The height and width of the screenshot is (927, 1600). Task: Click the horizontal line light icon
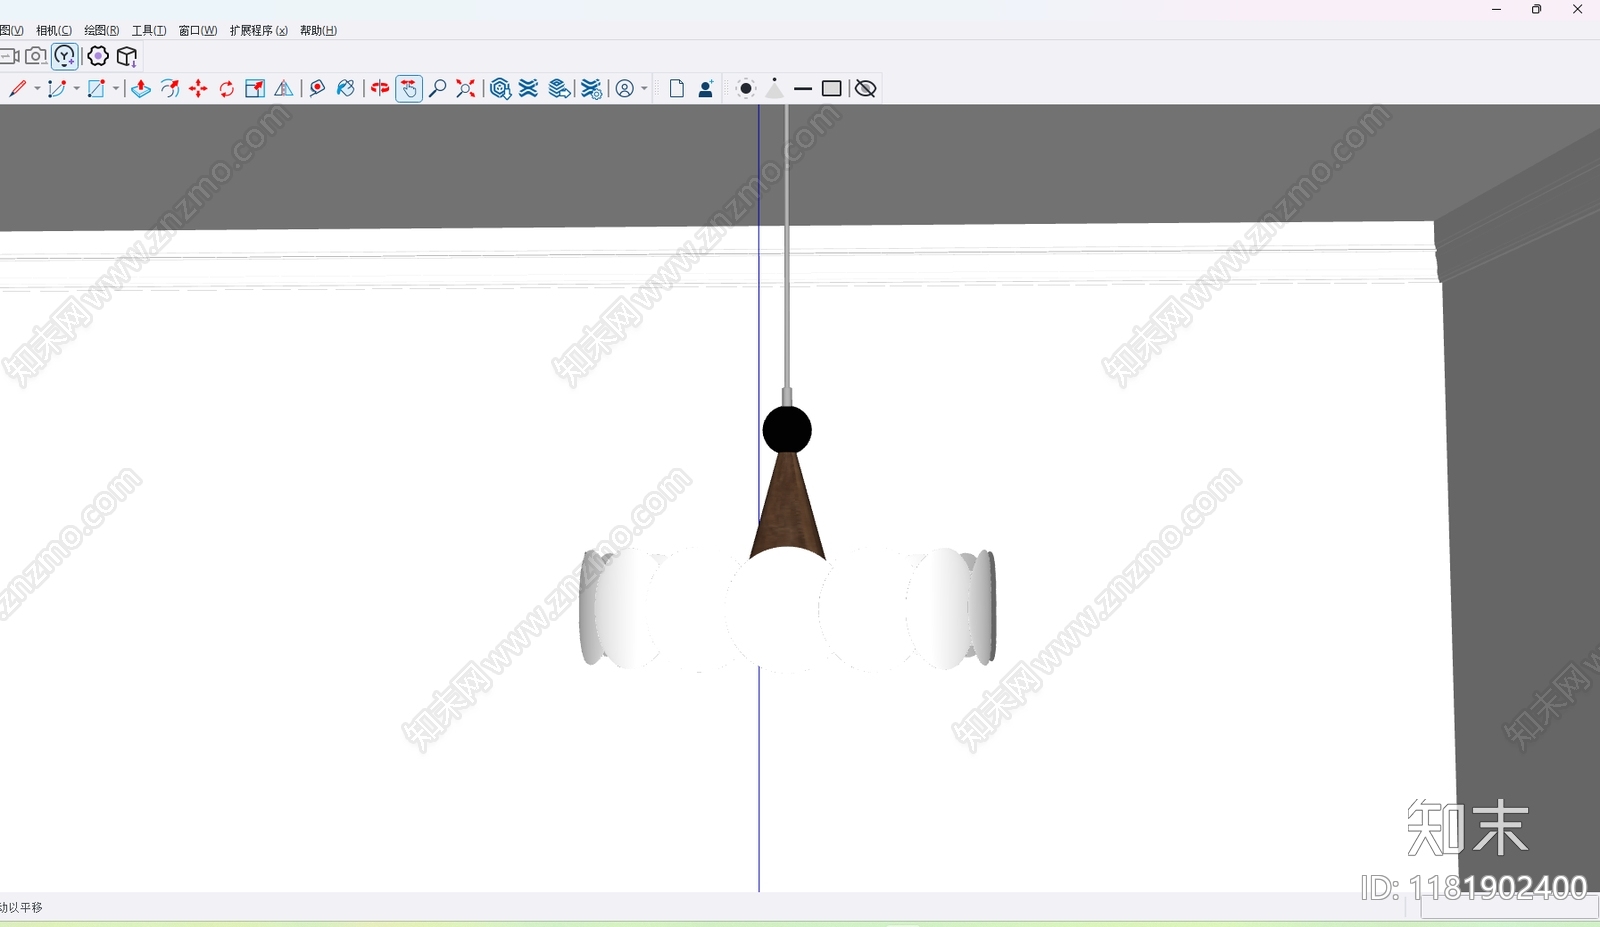pos(803,89)
